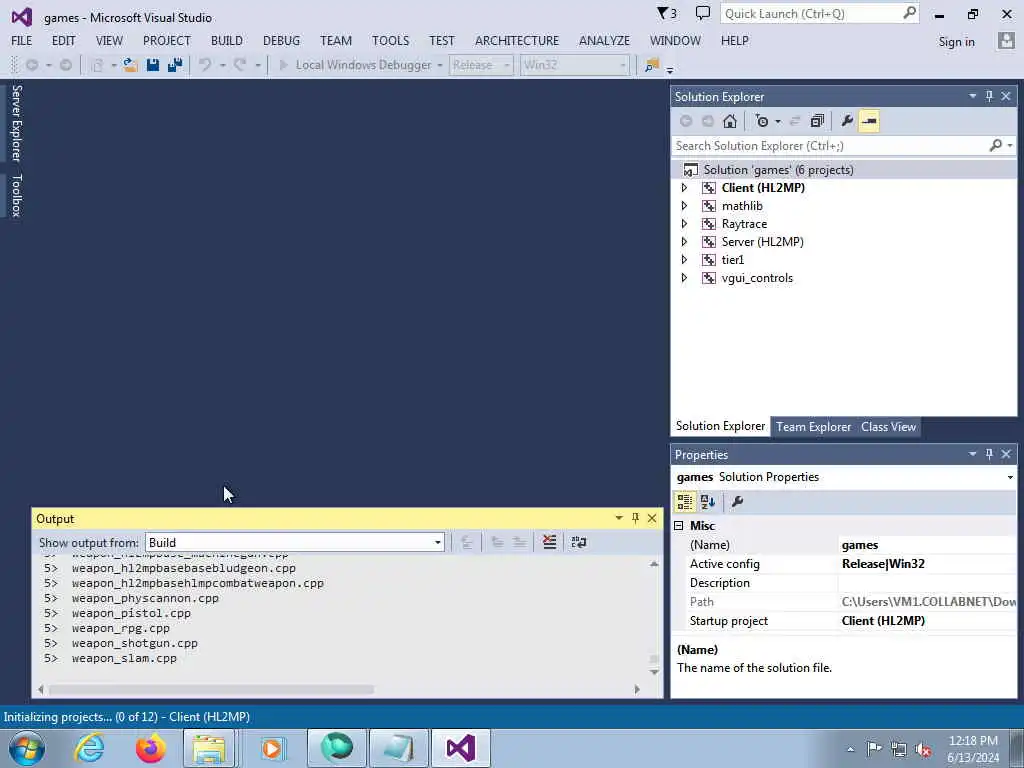Sort Properties alphabetically
The width and height of the screenshot is (1024, 768).
point(708,502)
